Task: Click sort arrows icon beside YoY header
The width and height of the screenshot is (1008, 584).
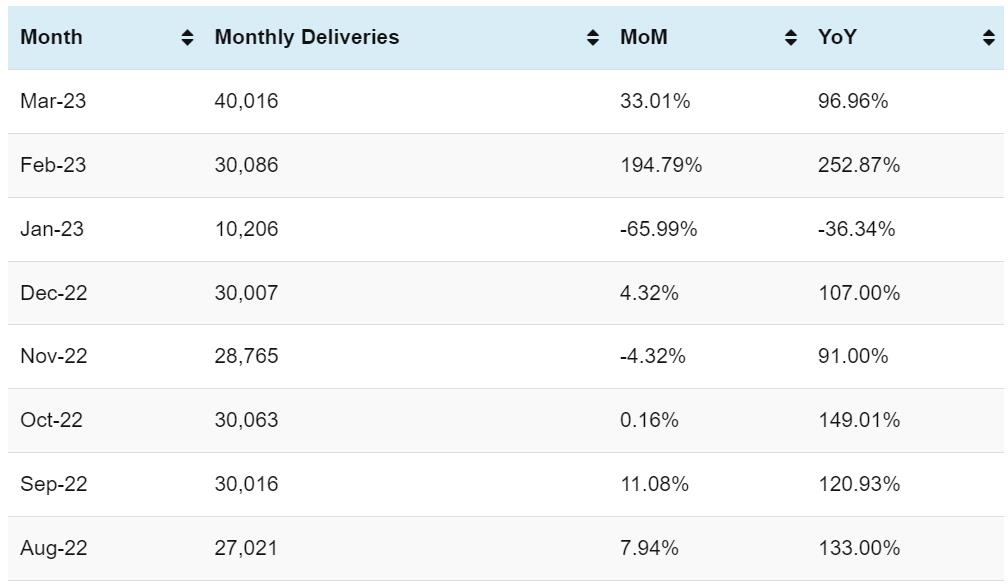Action: (989, 38)
